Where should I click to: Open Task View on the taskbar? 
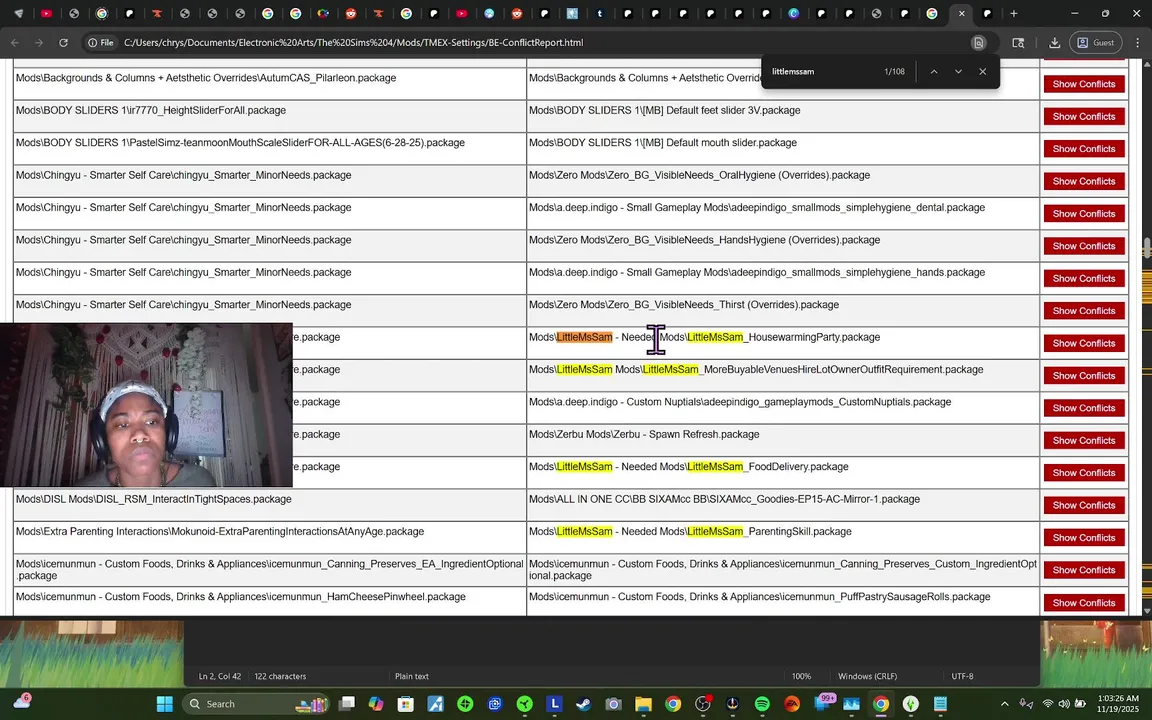coord(348,704)
